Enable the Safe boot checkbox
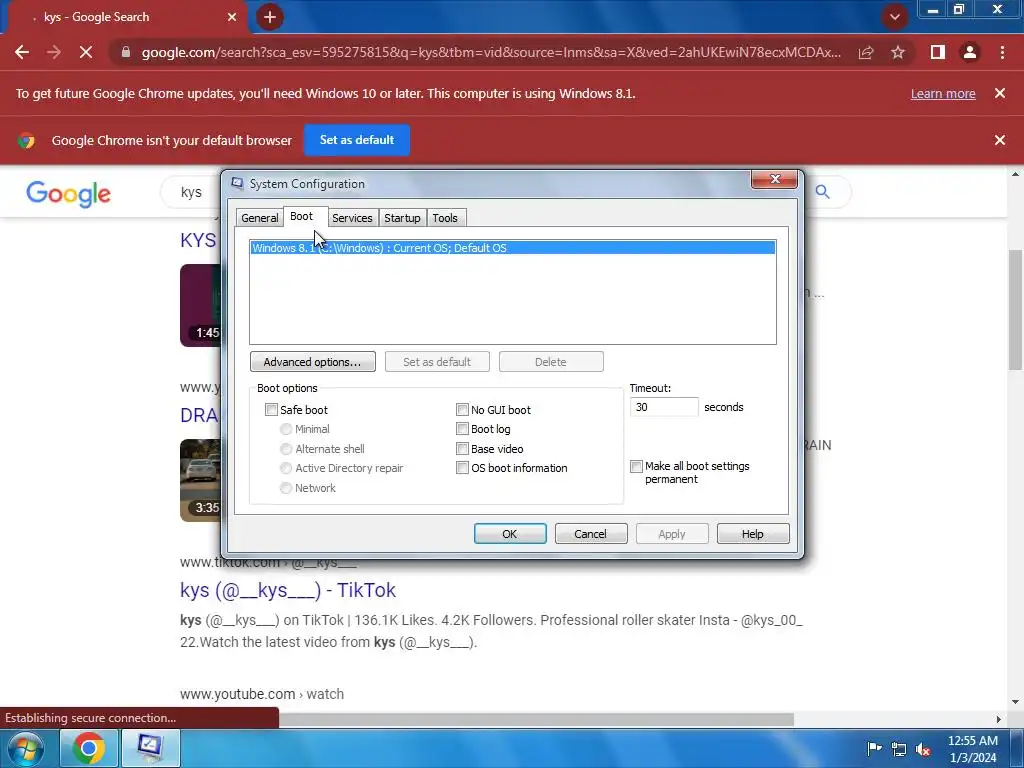 [x=271, y=409]
